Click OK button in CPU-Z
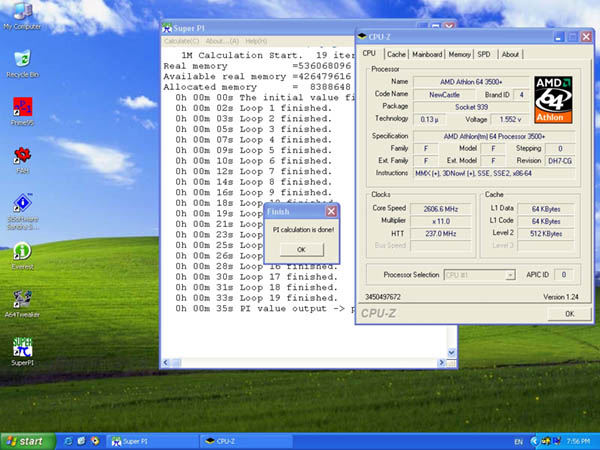 [569, 314]
